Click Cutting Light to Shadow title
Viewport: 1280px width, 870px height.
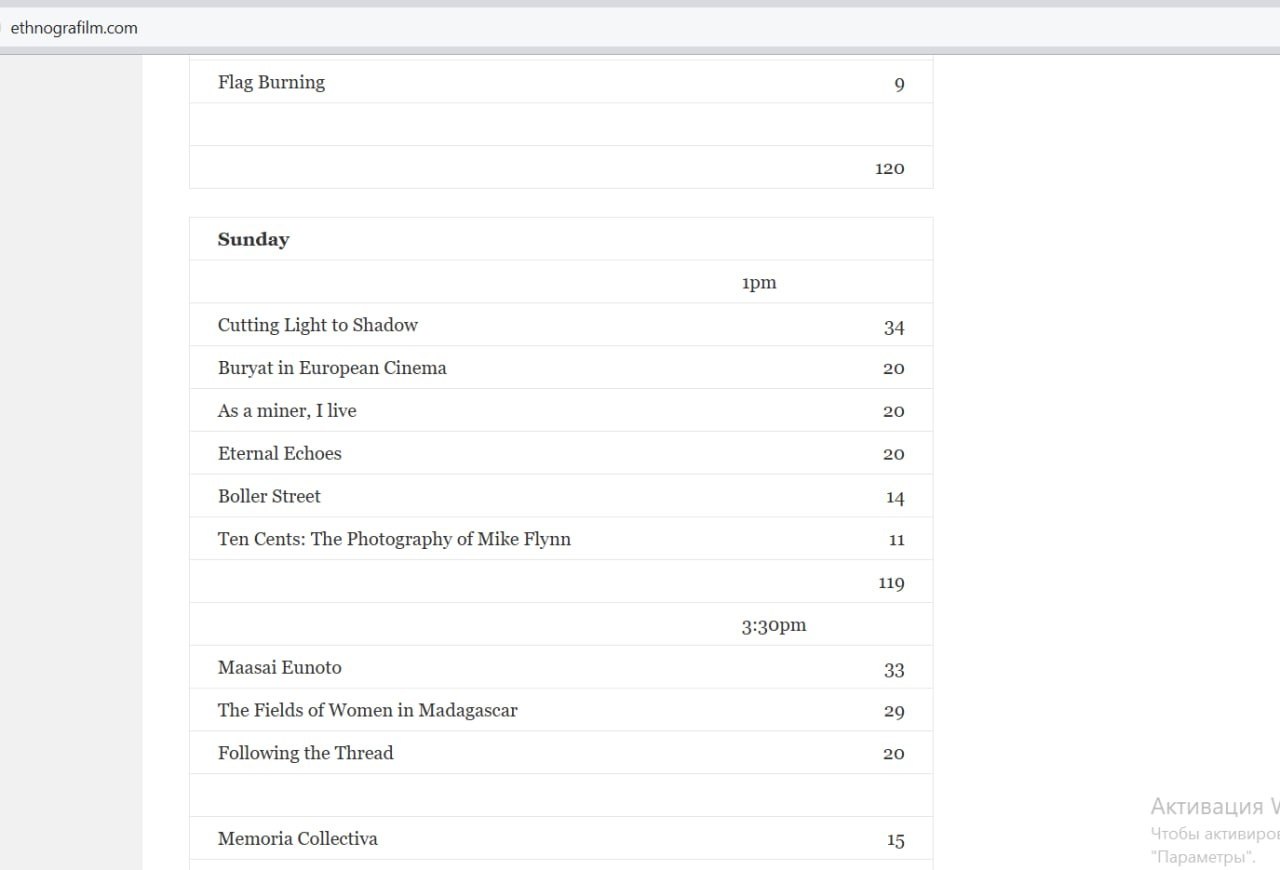point(317,325)
